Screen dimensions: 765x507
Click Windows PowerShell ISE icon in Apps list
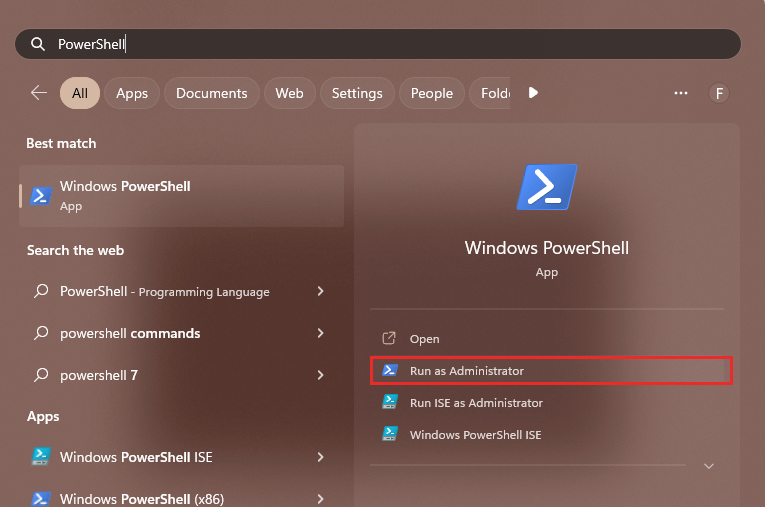(41, 457)
